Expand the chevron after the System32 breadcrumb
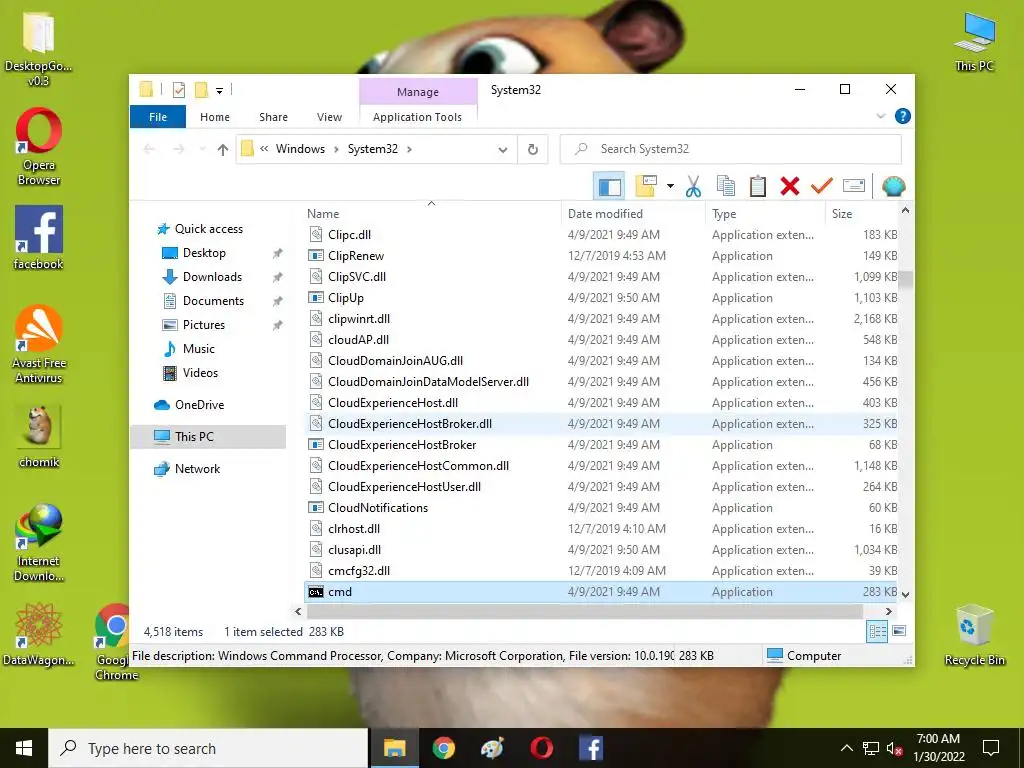The height and width of the screenshot is (768, 1024). (409, 150)
